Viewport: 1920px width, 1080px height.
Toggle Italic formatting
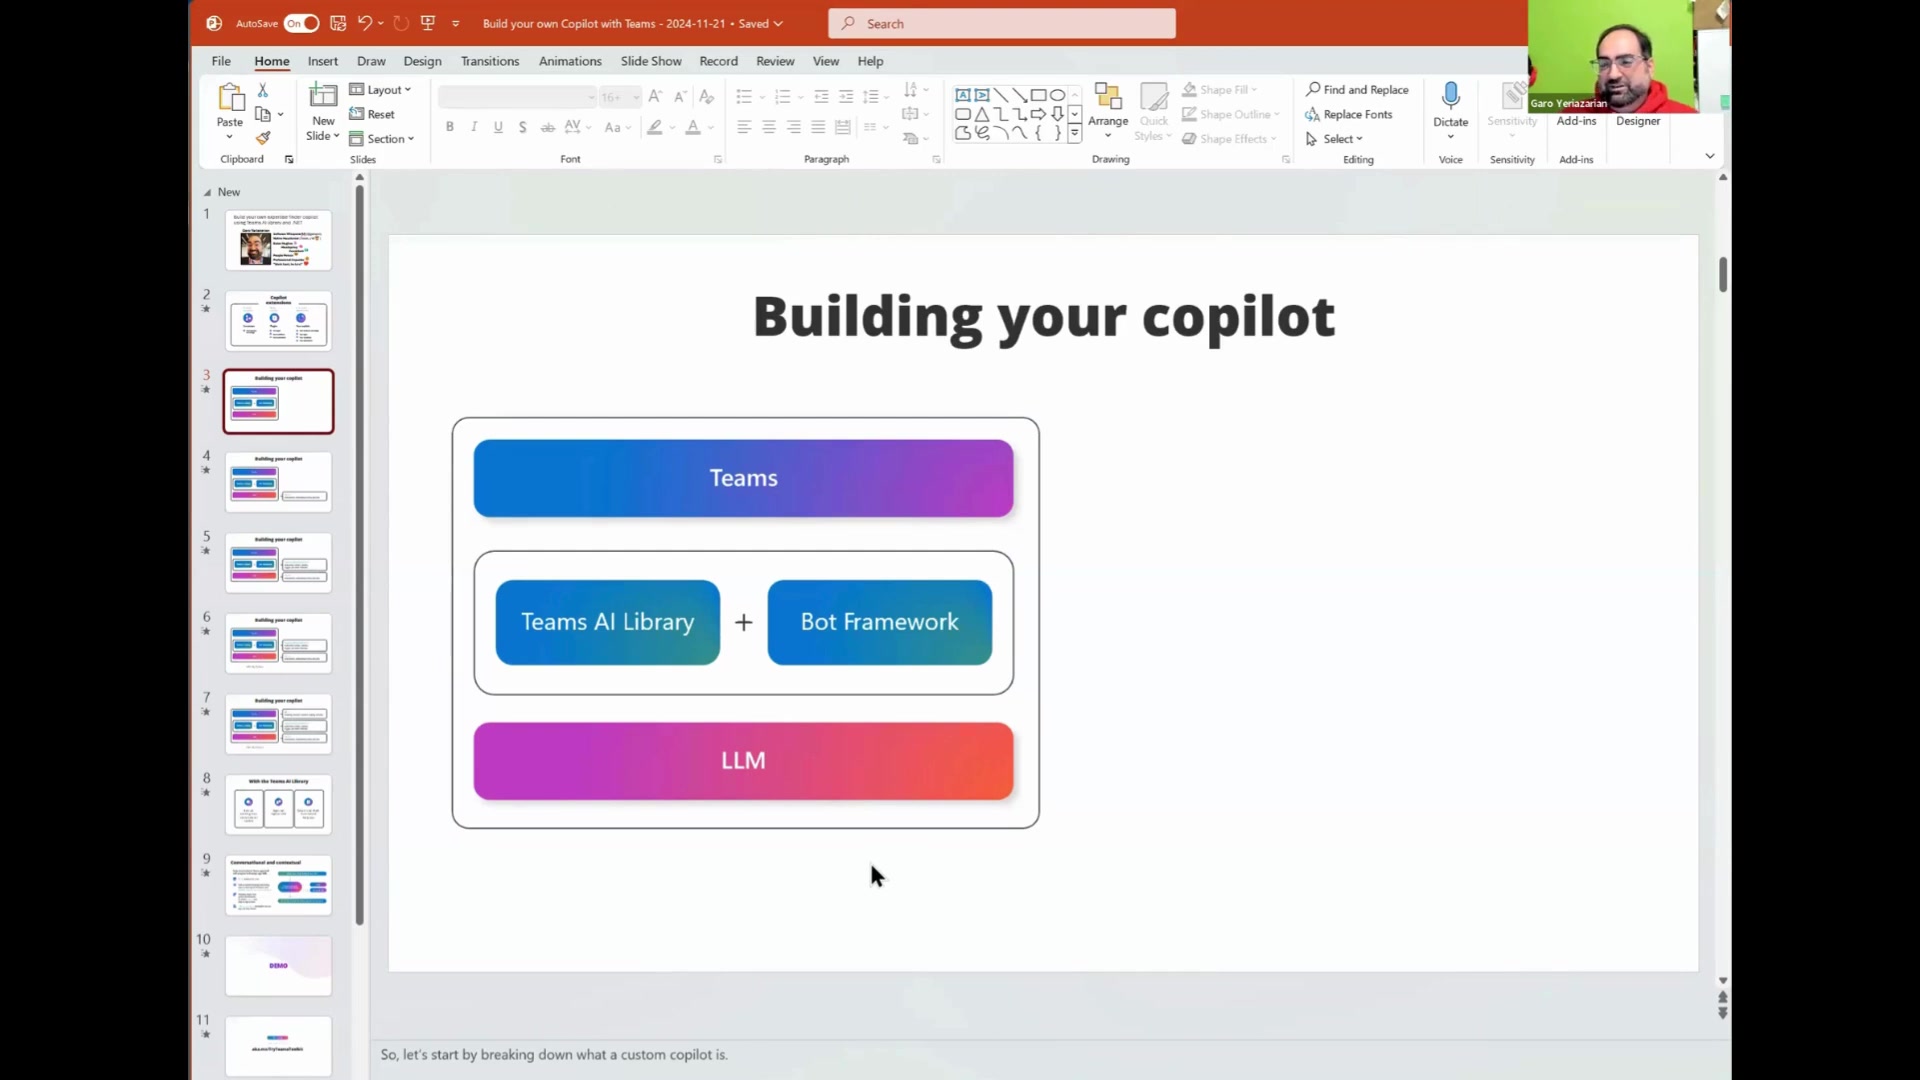(x=474, y=127)
